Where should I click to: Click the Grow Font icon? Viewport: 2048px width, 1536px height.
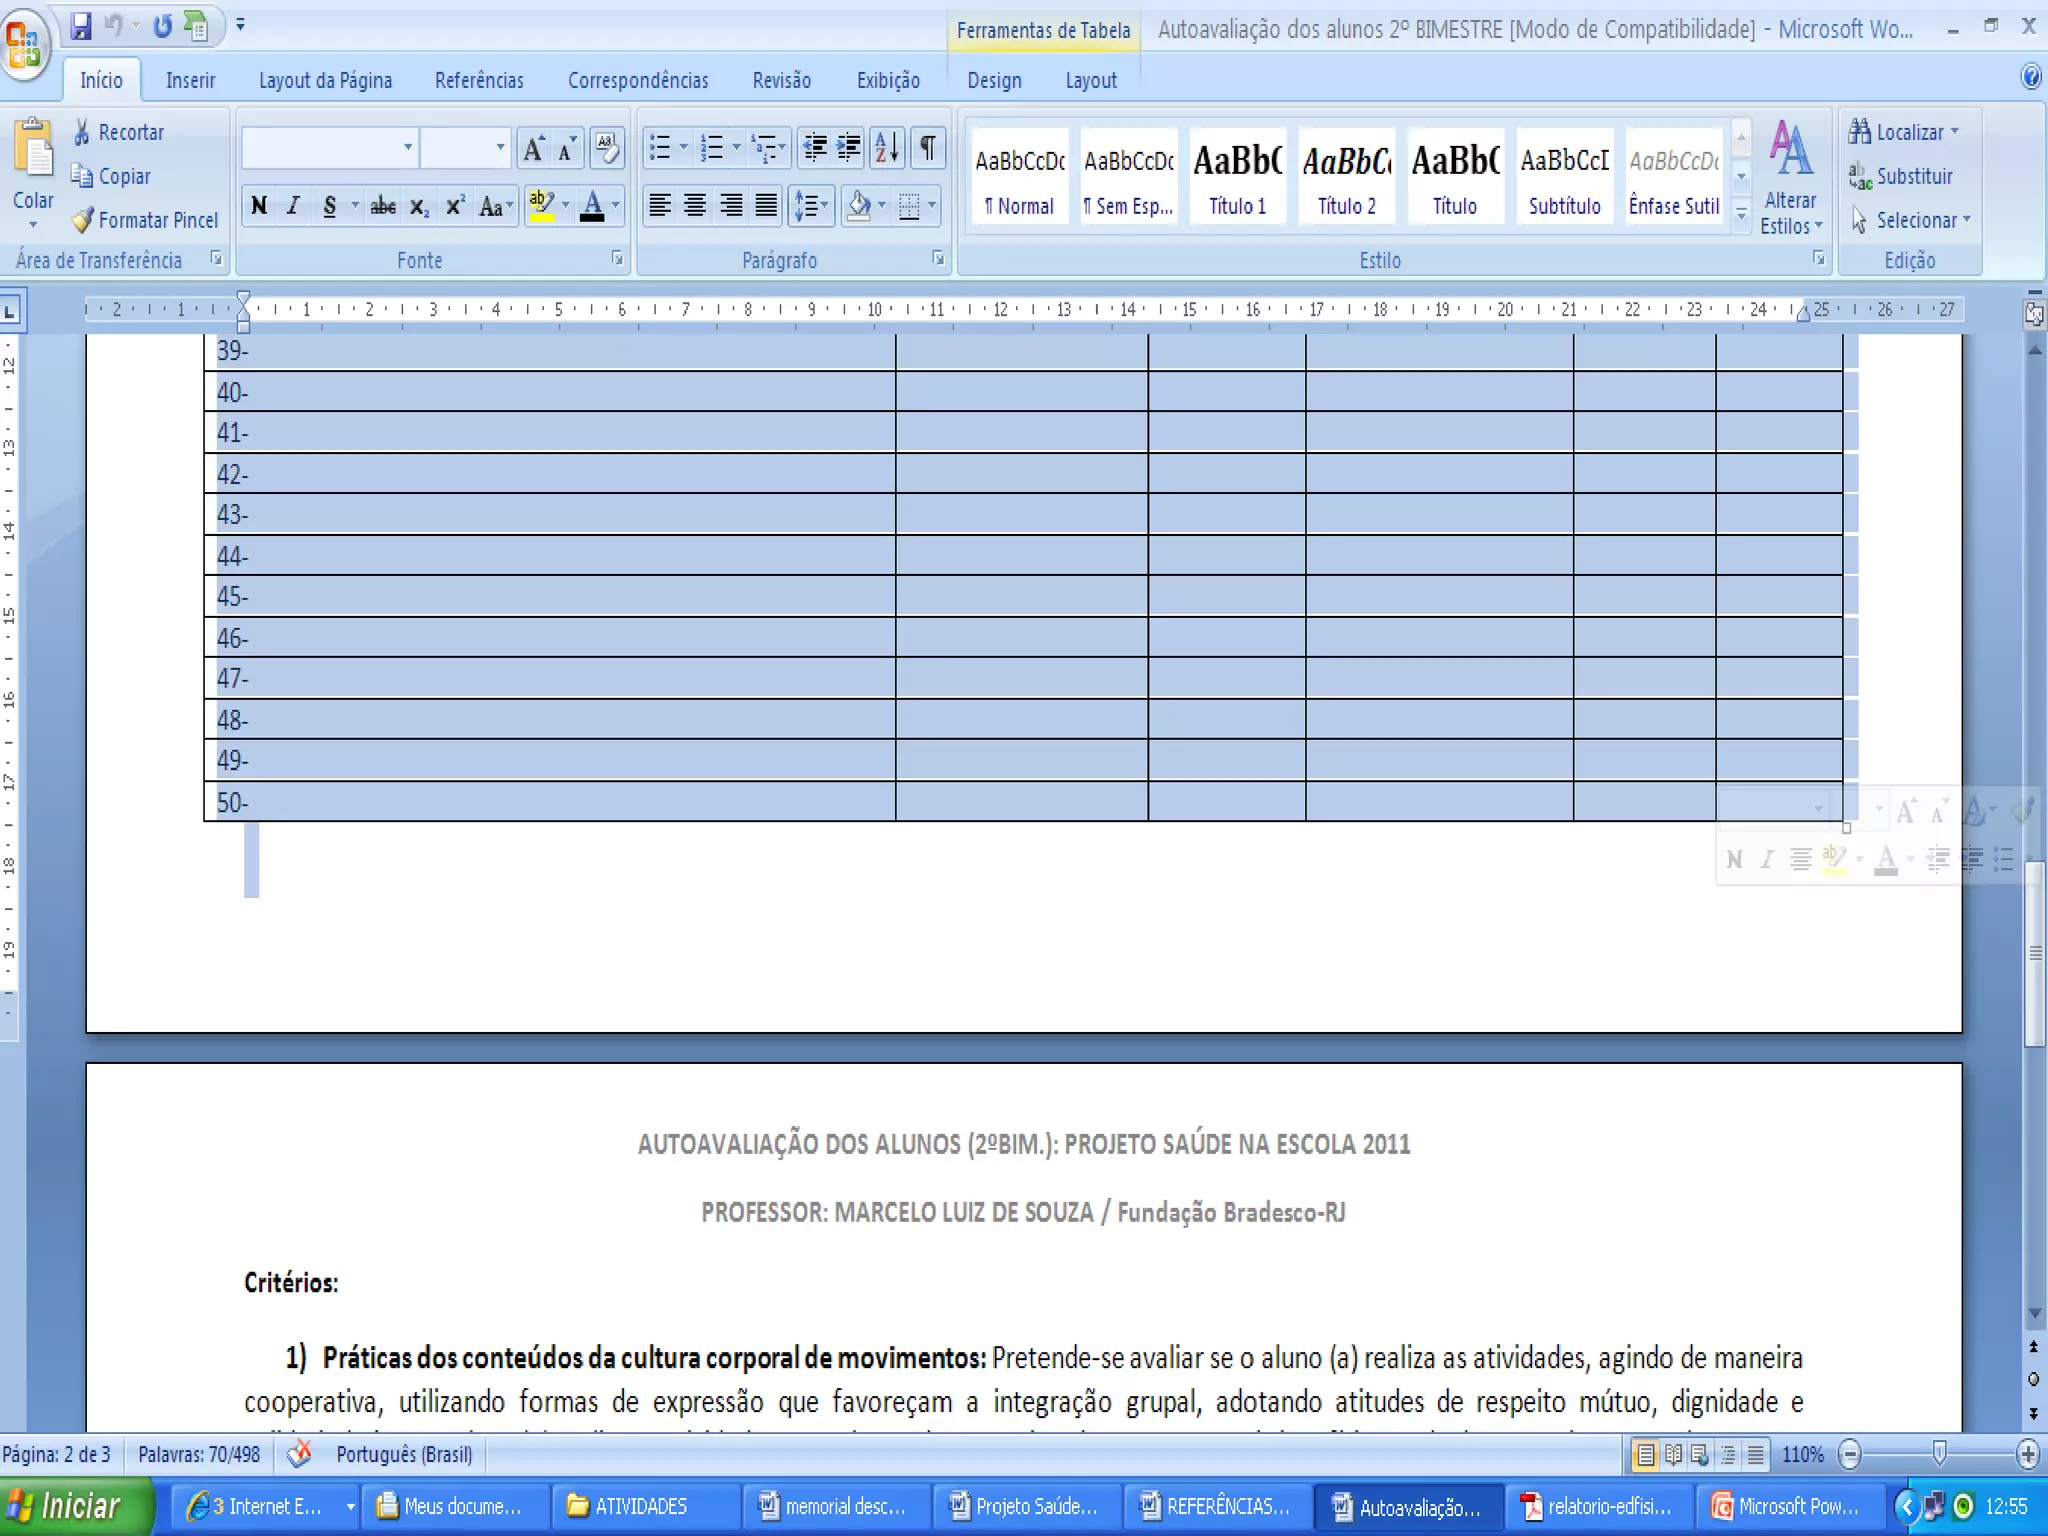pyautogui.click(x=534, y=149)
